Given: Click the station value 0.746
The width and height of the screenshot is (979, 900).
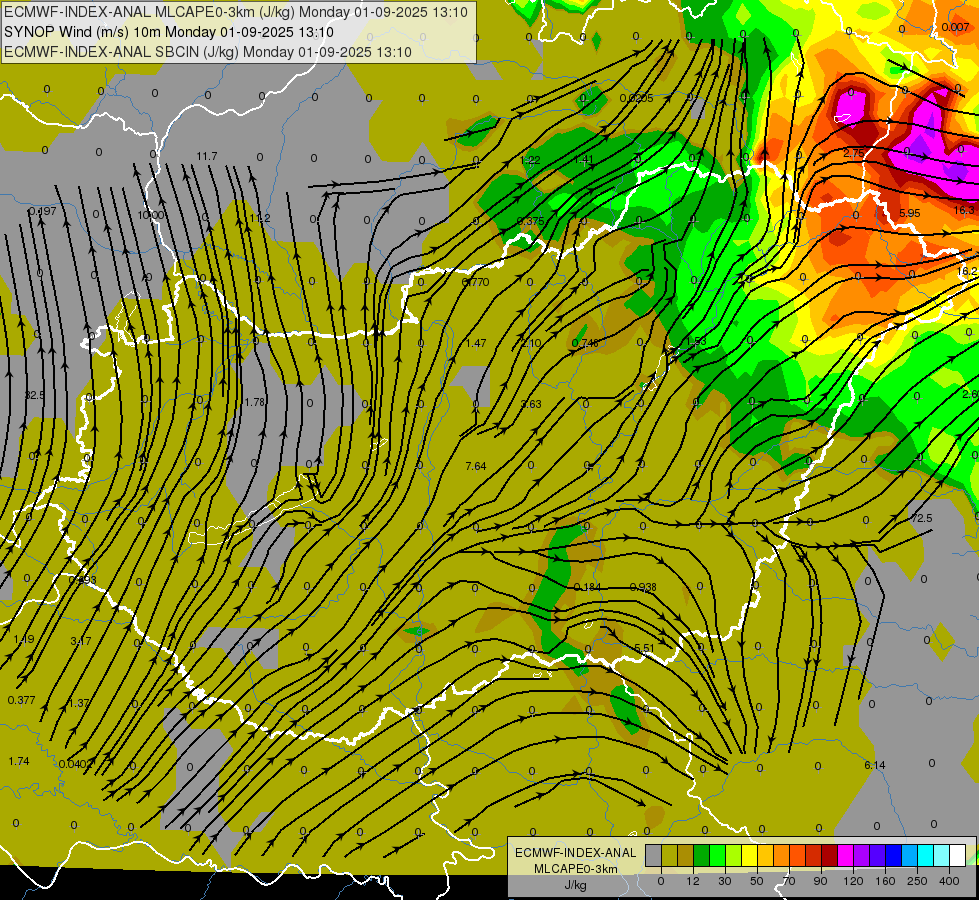Looking at the screenshot, I should click(x=585, y=343).
